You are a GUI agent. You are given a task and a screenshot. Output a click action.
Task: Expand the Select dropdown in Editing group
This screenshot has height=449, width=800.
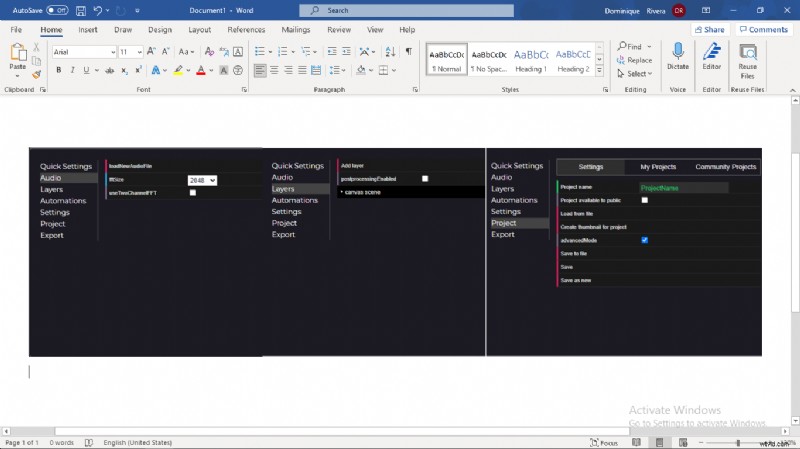point(637,74)
